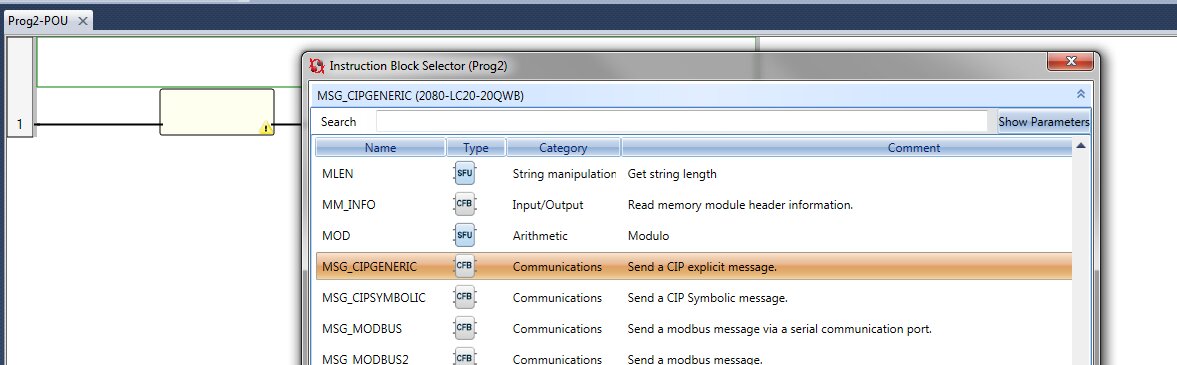Viewport: 1177px width, 365px height.
Task: Click the Instruction Block Selector title icon
Action: click(318, 65)
